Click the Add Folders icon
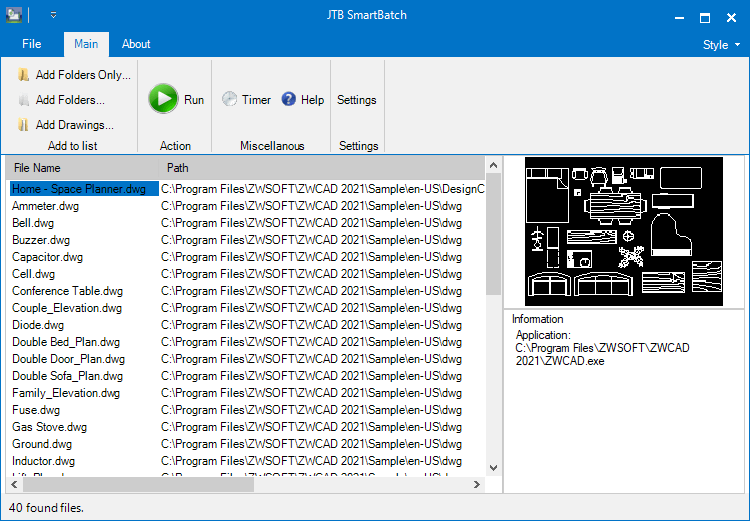This screenshot has height=521, width=750. (x=23, y=100)
